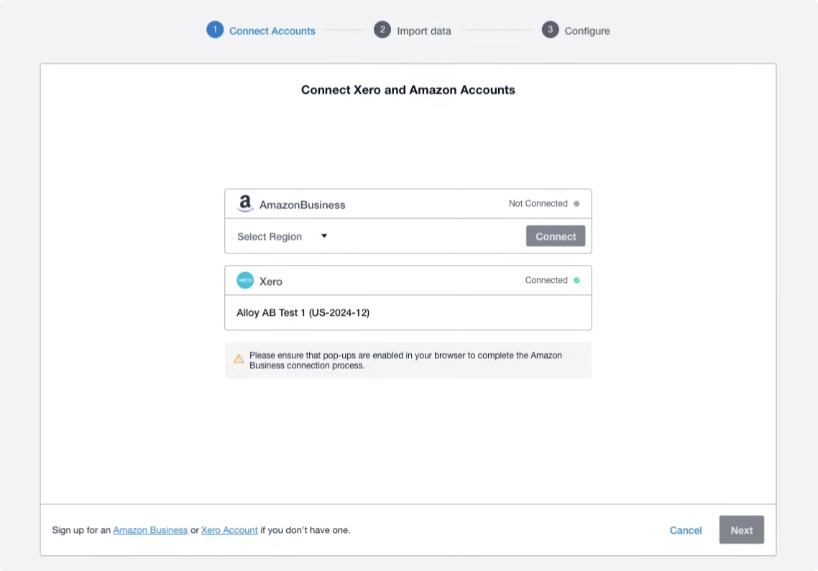Image resolution: width=818 pixels, height=571 pixels.
Task: Open the Select Region dropdown
Action: click(x=282, y=237)
